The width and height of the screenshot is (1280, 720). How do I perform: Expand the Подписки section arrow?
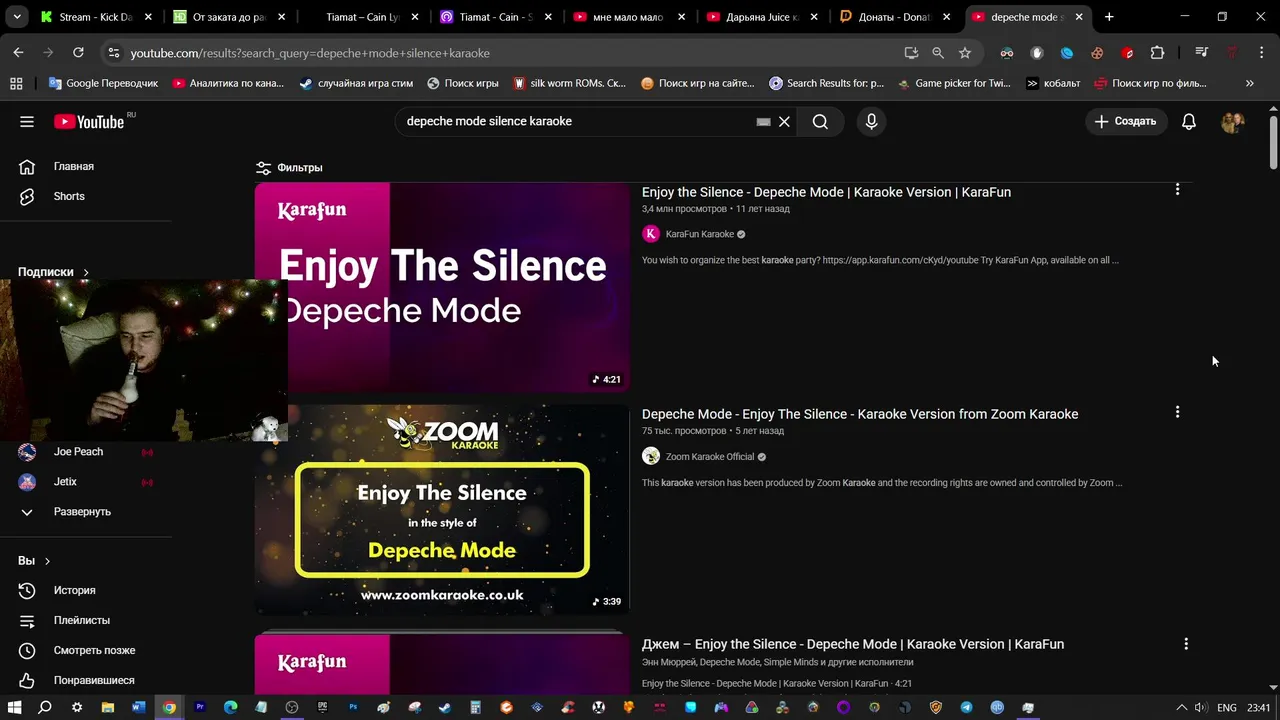coord(86,272)
